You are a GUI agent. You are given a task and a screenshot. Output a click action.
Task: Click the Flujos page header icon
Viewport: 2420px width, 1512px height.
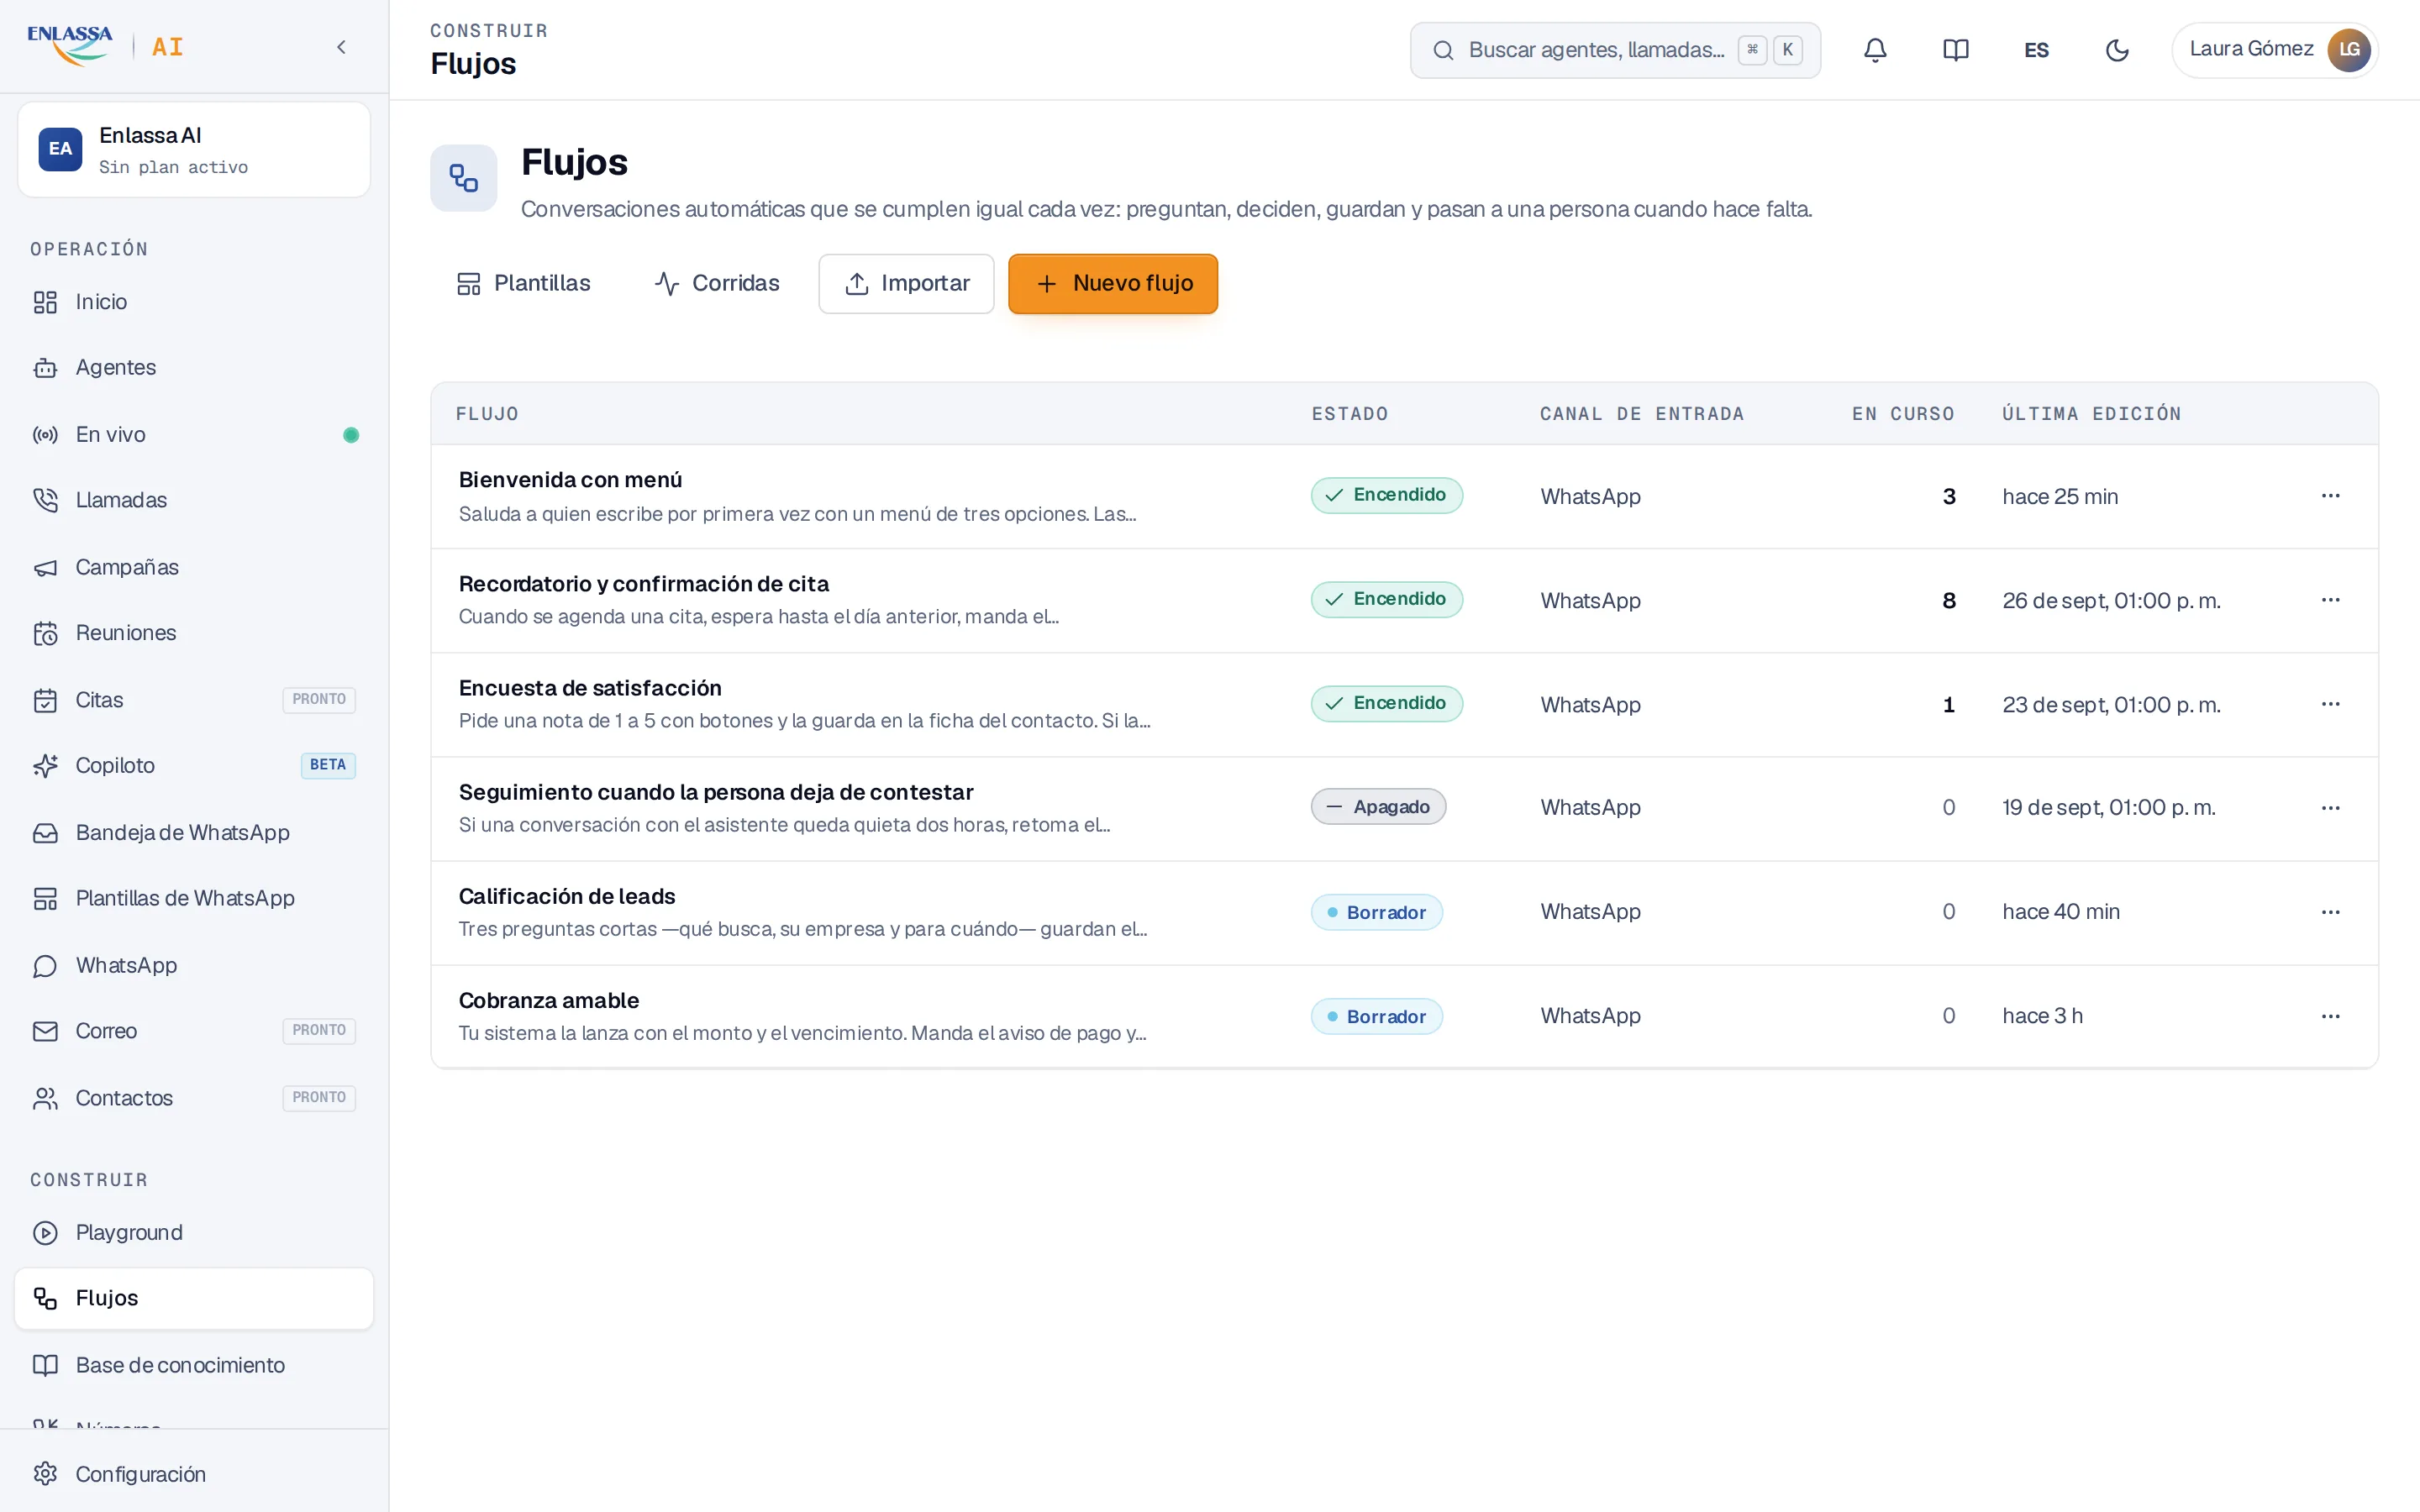464,178
